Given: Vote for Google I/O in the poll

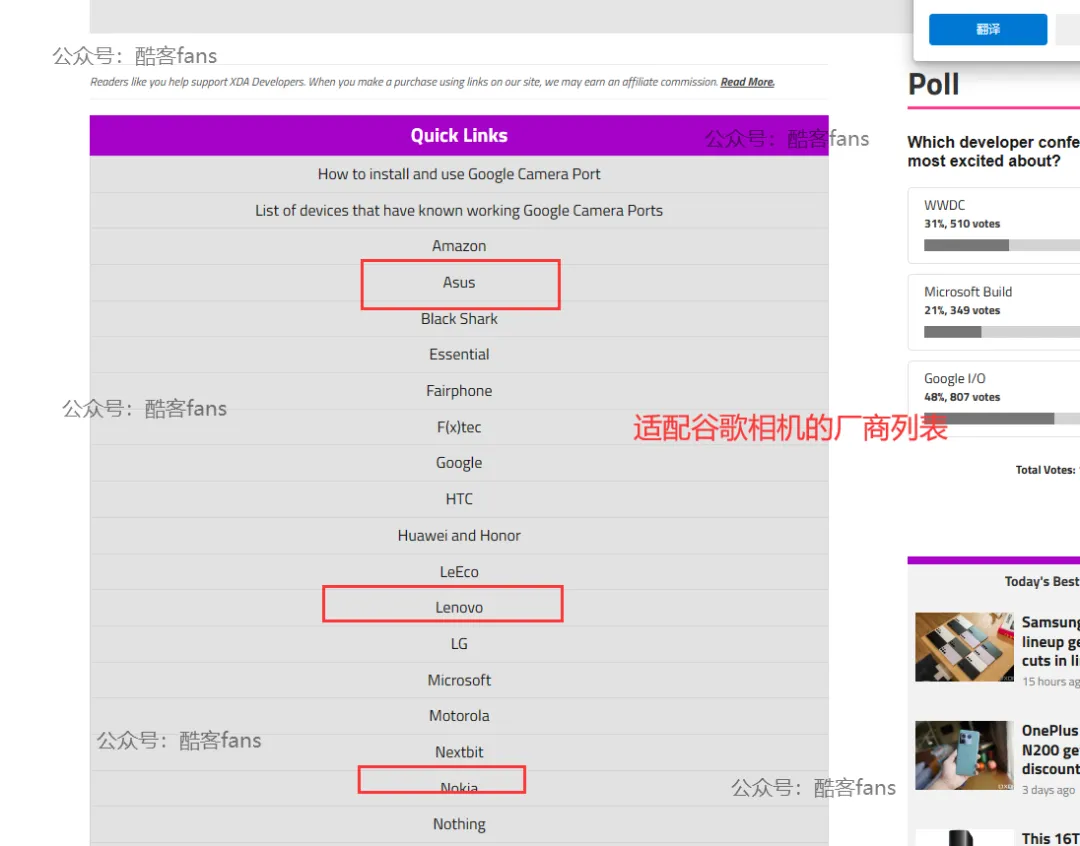Looking at the screenshot, I should pyautogui.click(x=994, y=398).
